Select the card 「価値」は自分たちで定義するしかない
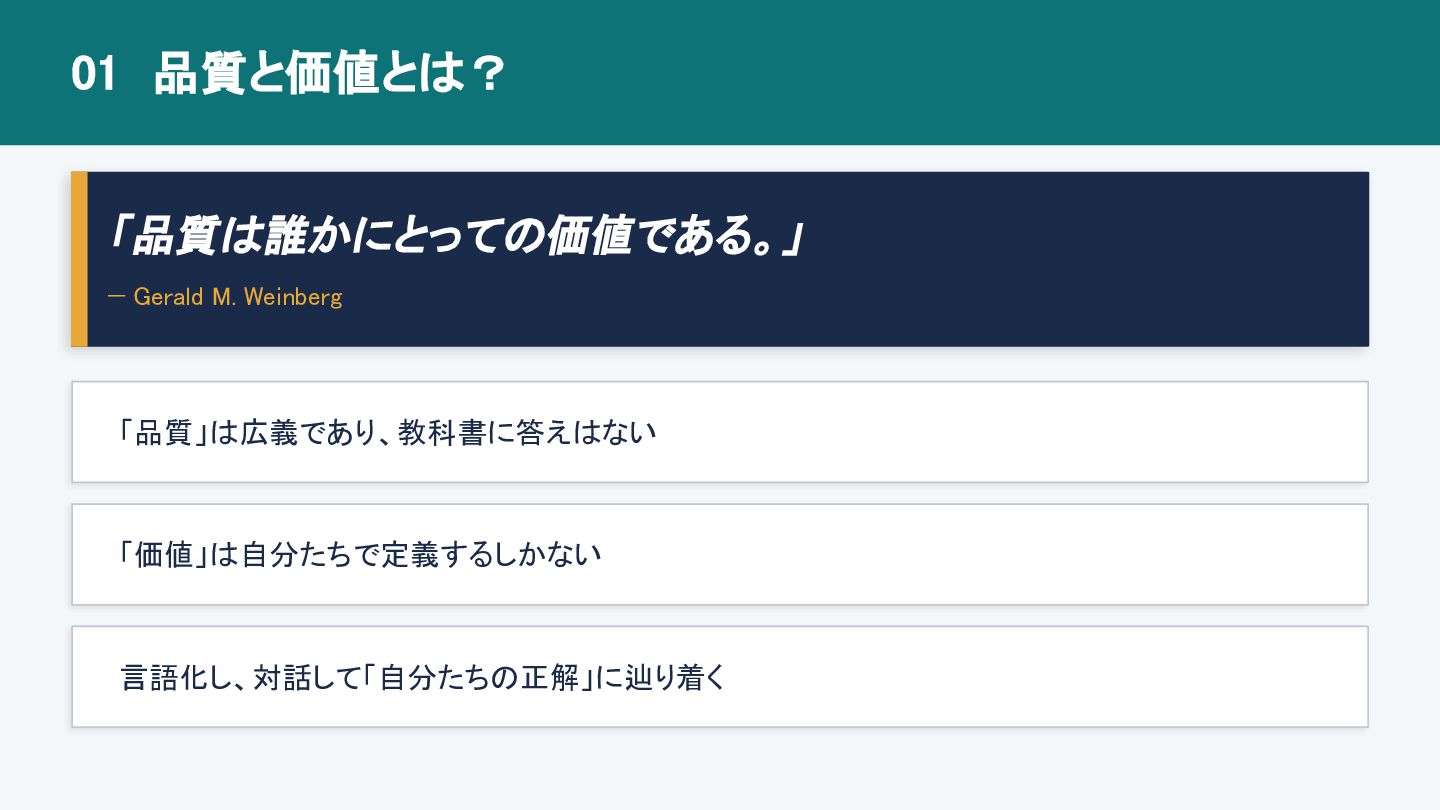This screenshot has width=1440, height=810. pyautogui.click(x=720, y=554)
